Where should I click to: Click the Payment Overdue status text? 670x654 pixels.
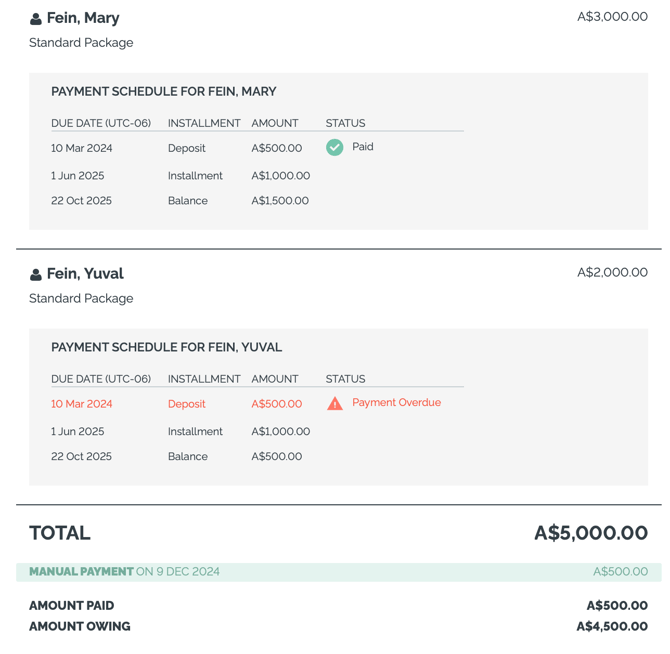pyautogui.click(x=396, y=402)
